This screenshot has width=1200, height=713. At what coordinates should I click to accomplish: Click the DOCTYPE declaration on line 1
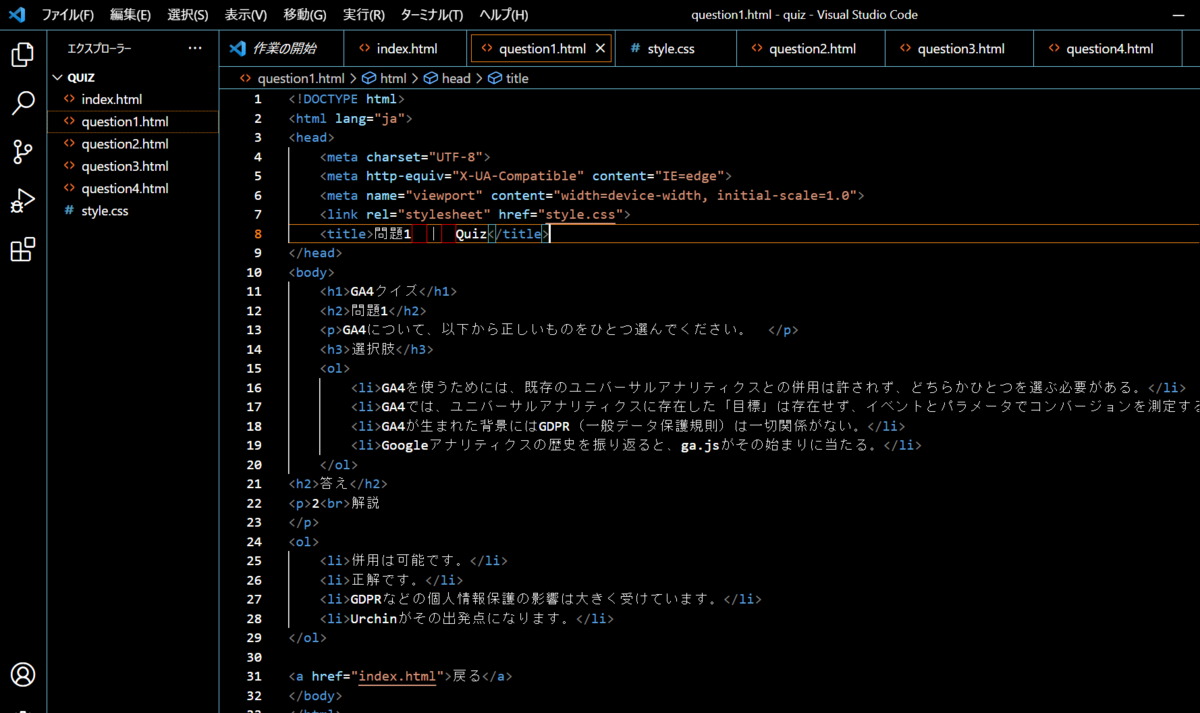(346, 99)
